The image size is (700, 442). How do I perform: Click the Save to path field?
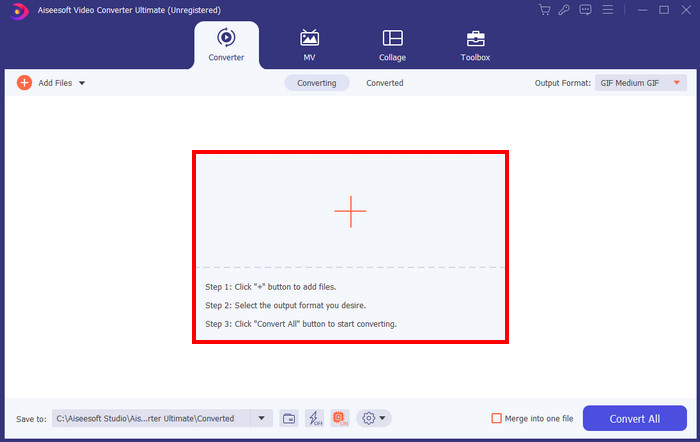click(x=151, y=418)
